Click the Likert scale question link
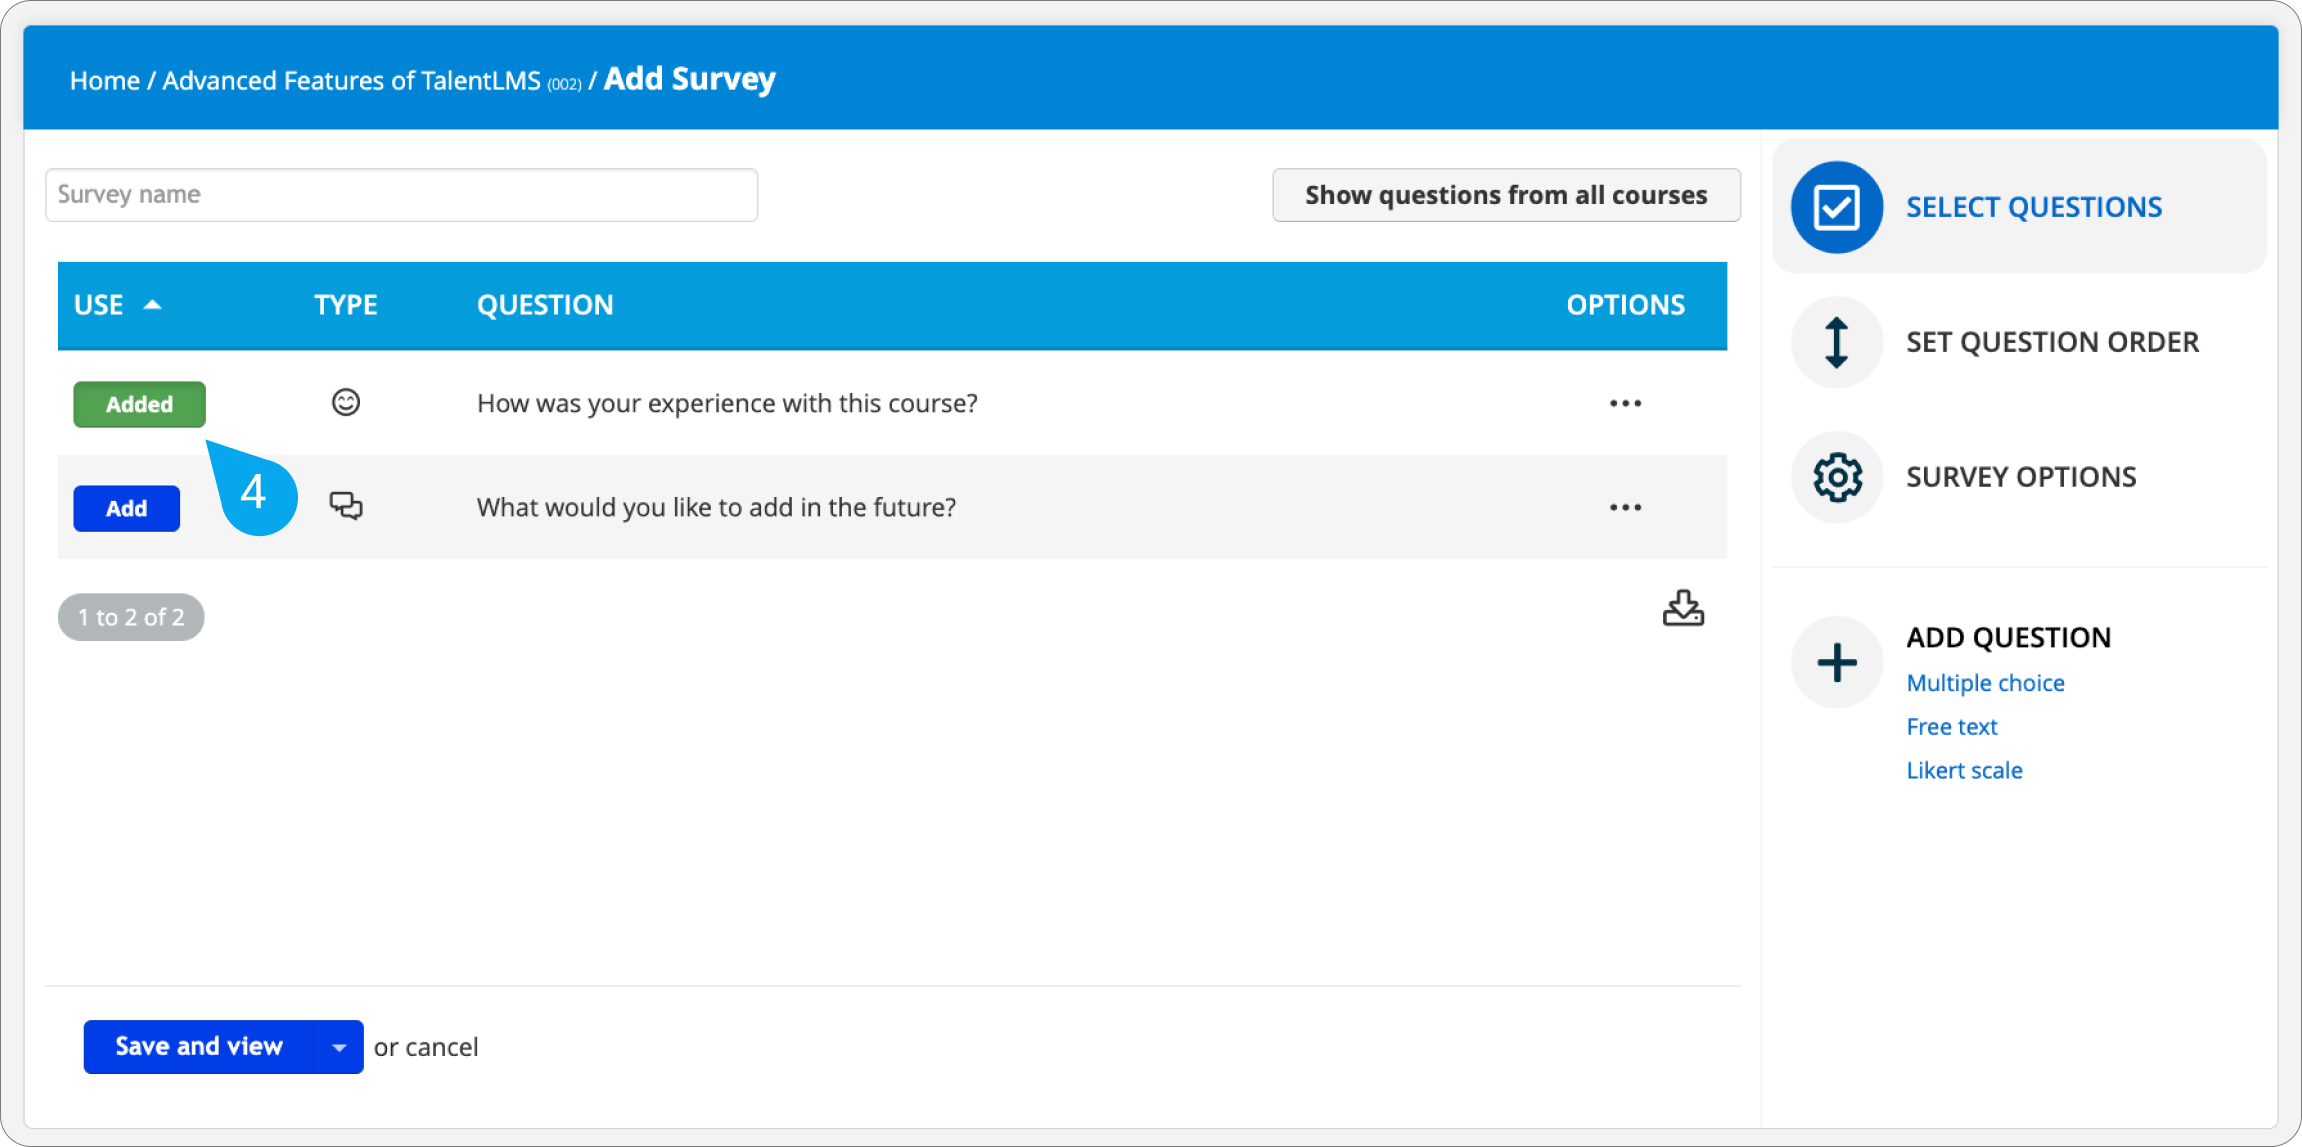 point(1964,770)
